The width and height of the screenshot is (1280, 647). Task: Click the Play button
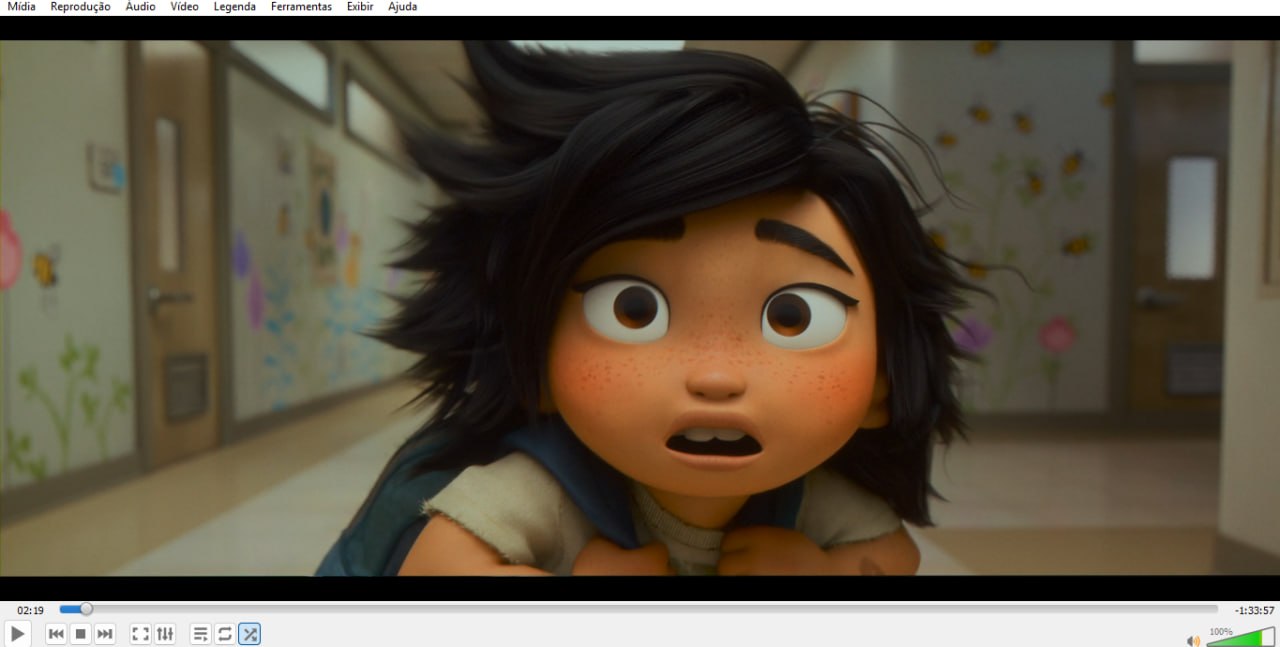(x=17, y=634)
